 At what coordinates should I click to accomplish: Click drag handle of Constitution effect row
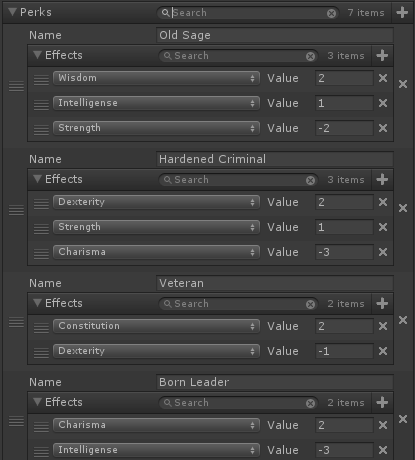41,327
